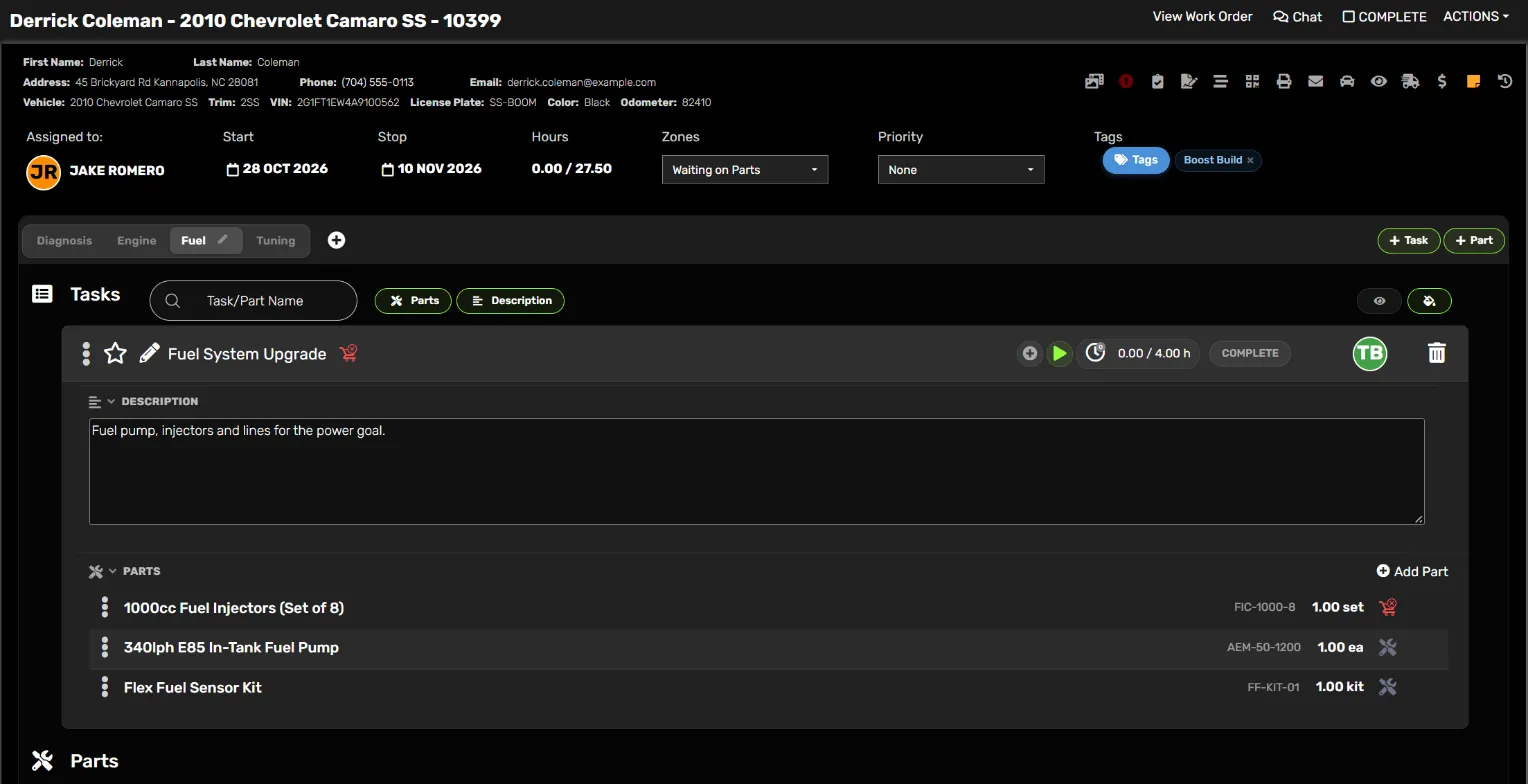Click the + Task button

pos(1409,240)
